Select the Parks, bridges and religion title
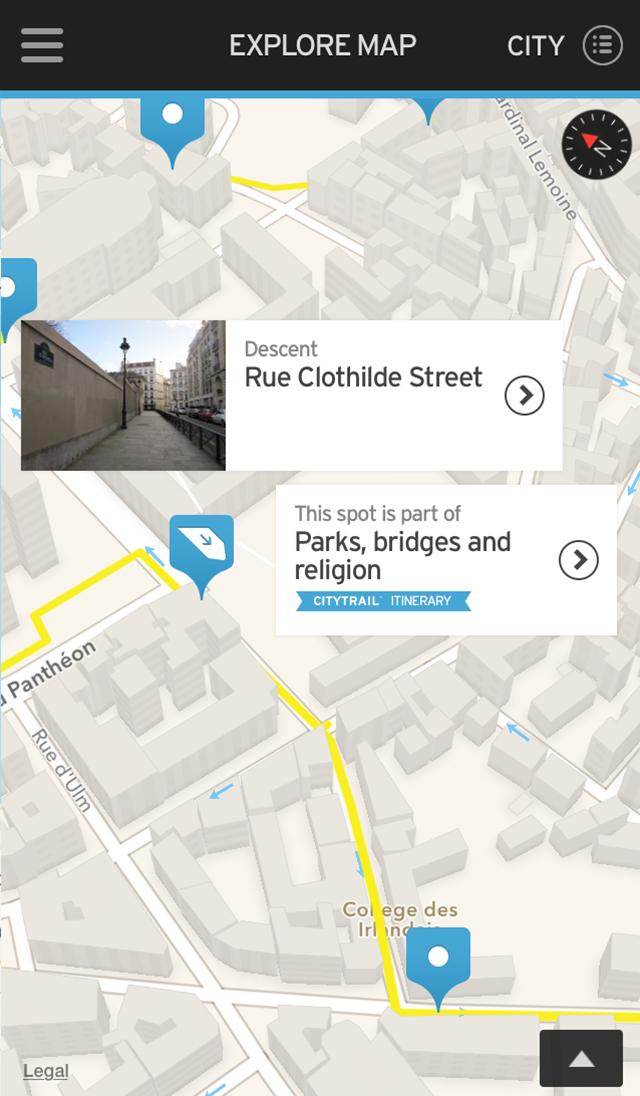Image resolution: width=640 pixels, height=1096 pixels. (x=402, y=556)
